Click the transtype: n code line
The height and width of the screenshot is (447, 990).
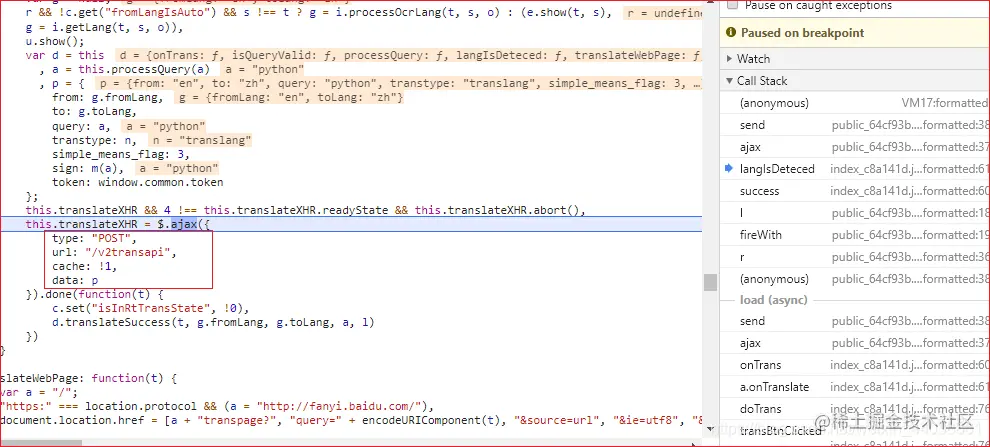pos(94,140)
